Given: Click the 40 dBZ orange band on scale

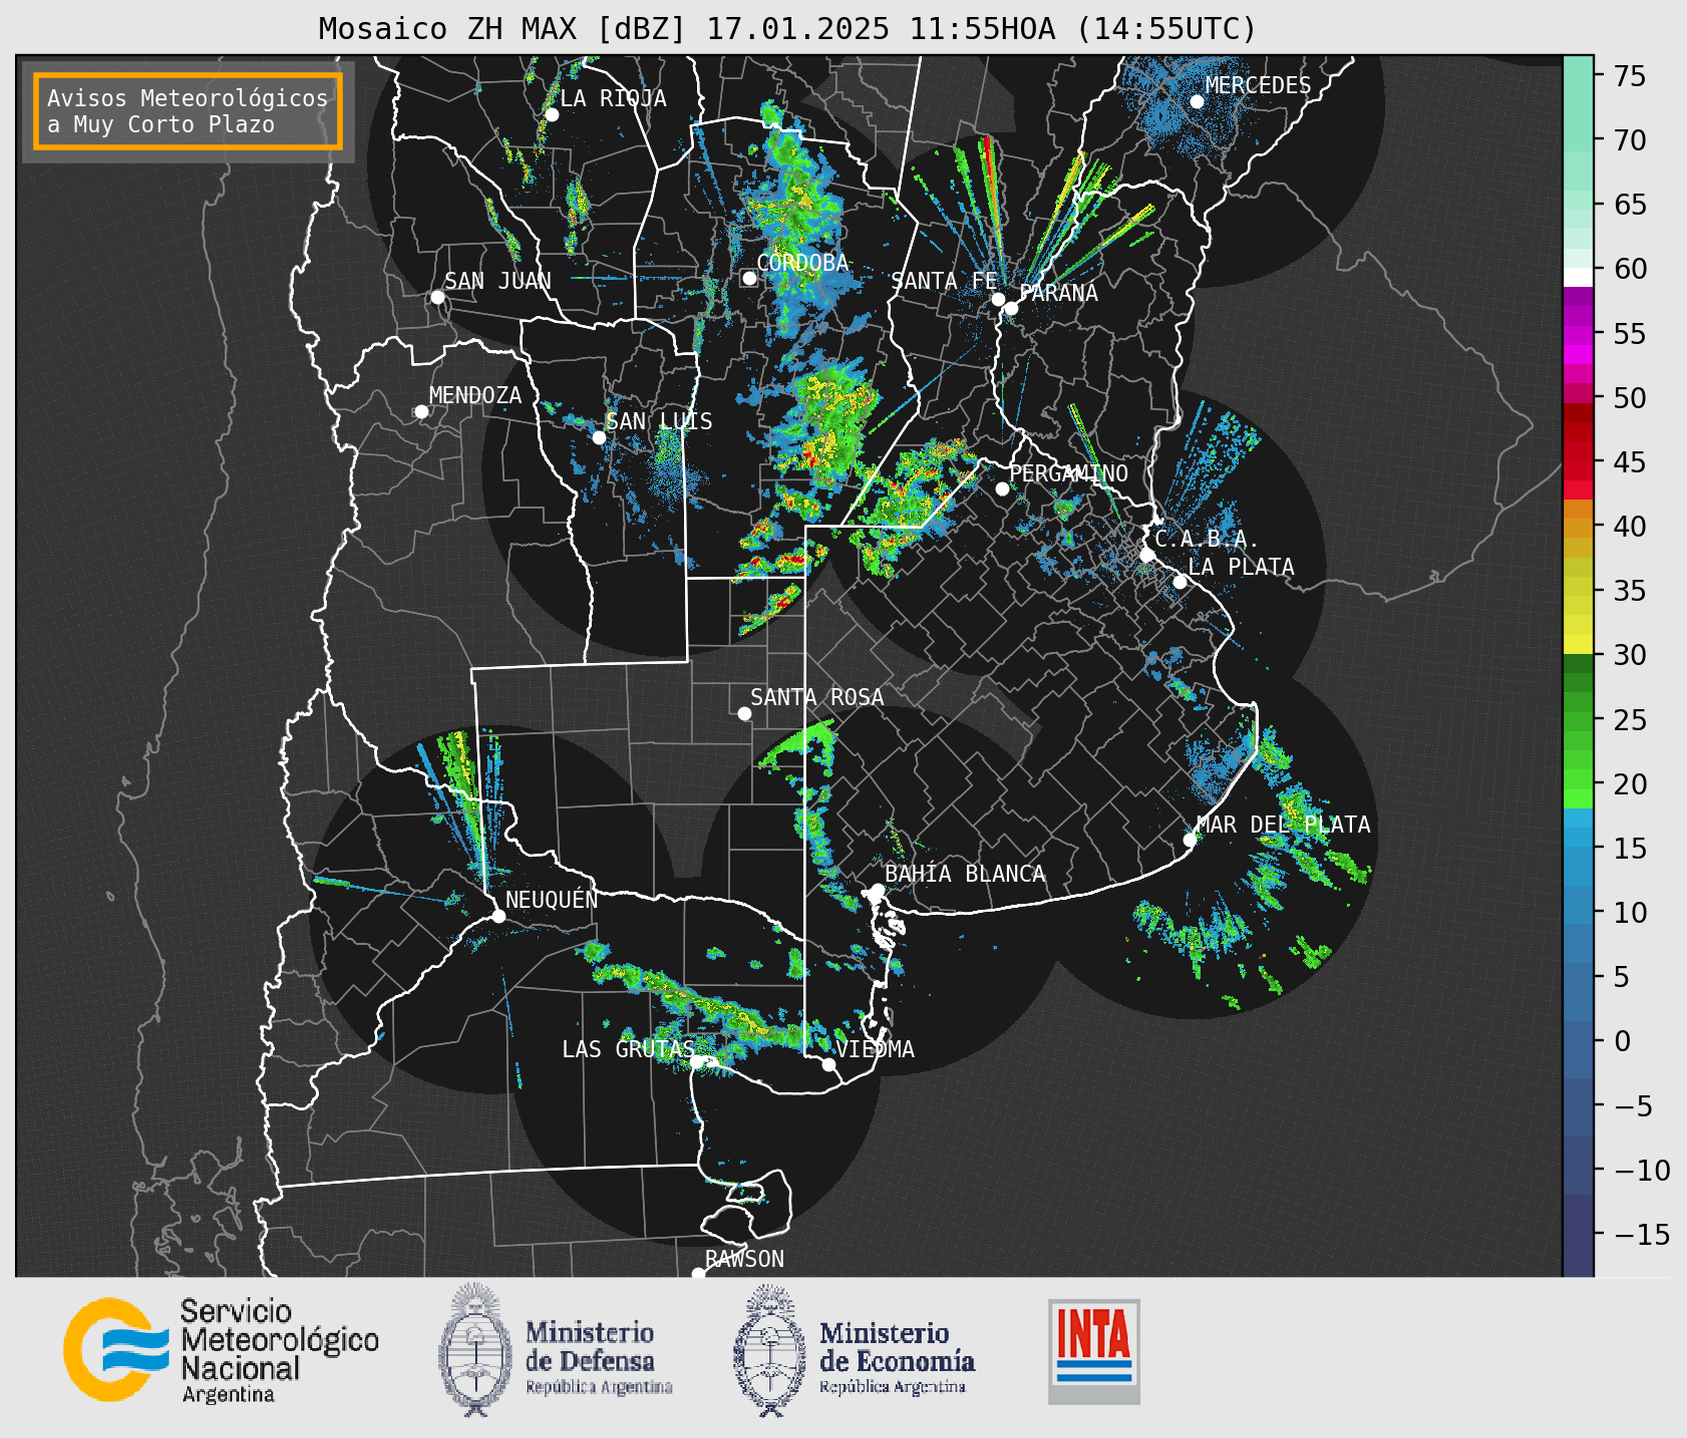Looking at the screenshot, I should pos(1577,527).
